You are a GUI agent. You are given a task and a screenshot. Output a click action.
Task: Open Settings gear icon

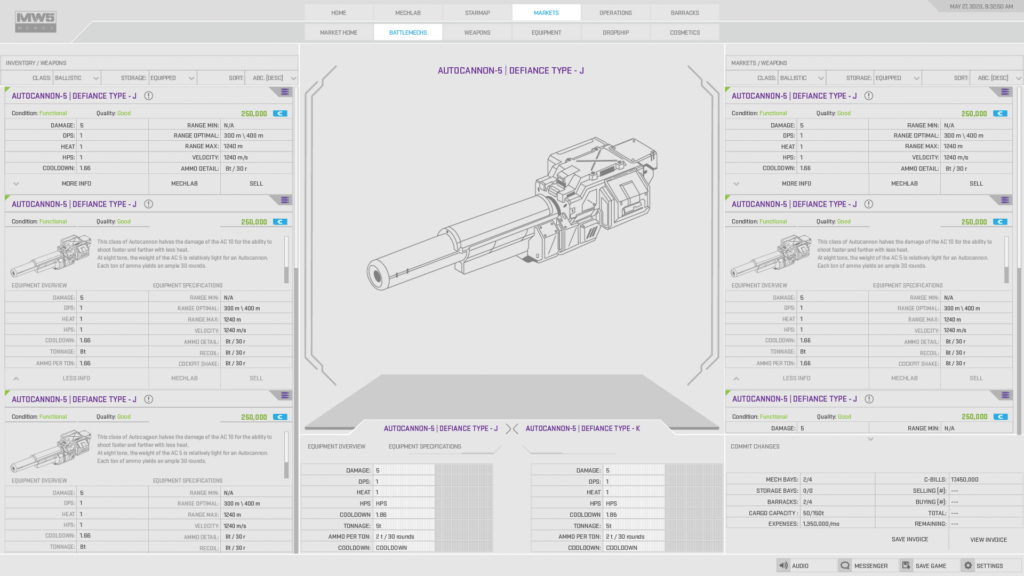point(968,565)
